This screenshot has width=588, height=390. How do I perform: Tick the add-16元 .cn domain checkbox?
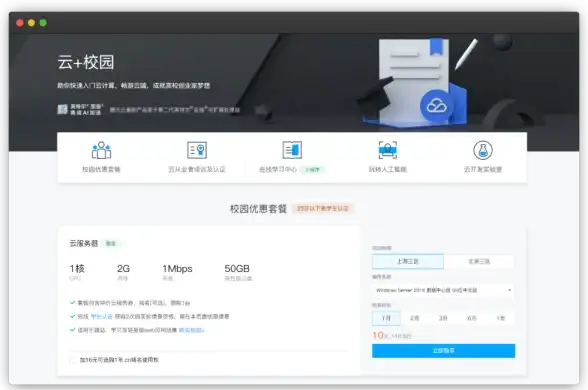point(73,360)
